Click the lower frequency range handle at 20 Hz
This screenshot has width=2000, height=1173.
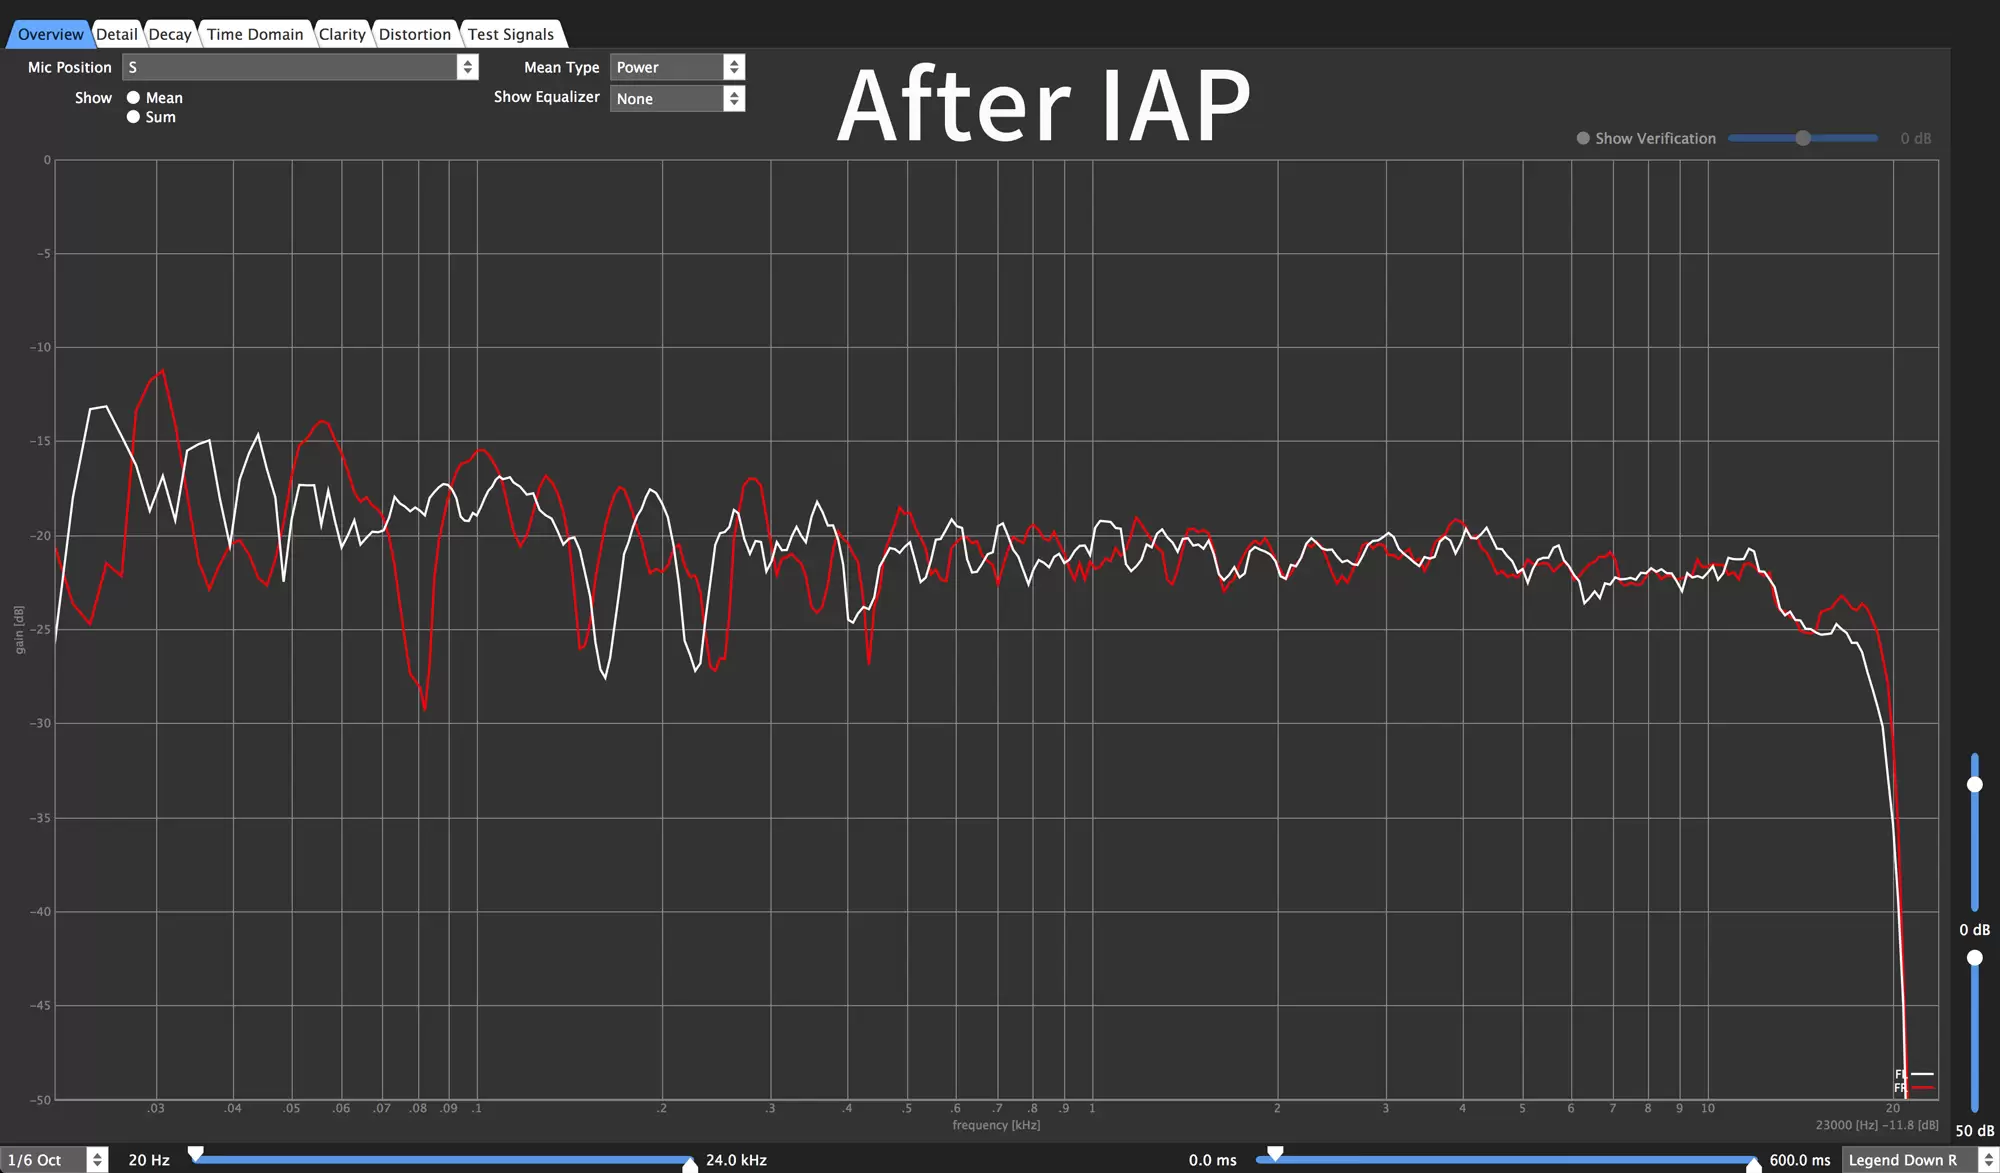point(196,1153)
